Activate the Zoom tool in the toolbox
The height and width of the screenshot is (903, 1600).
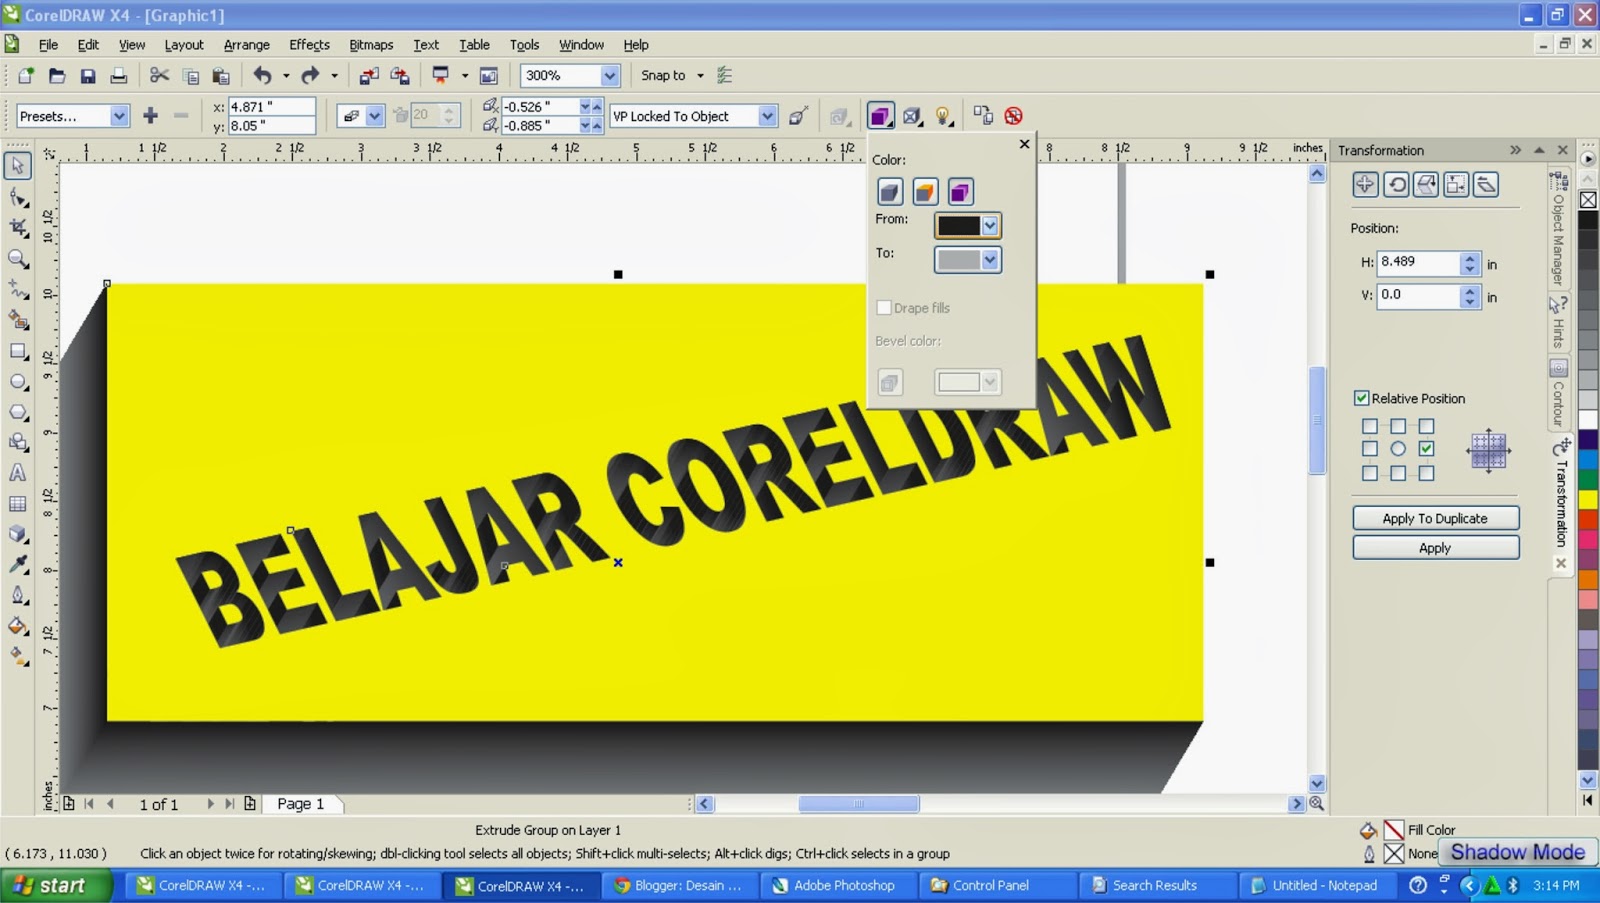coord(18,259)
